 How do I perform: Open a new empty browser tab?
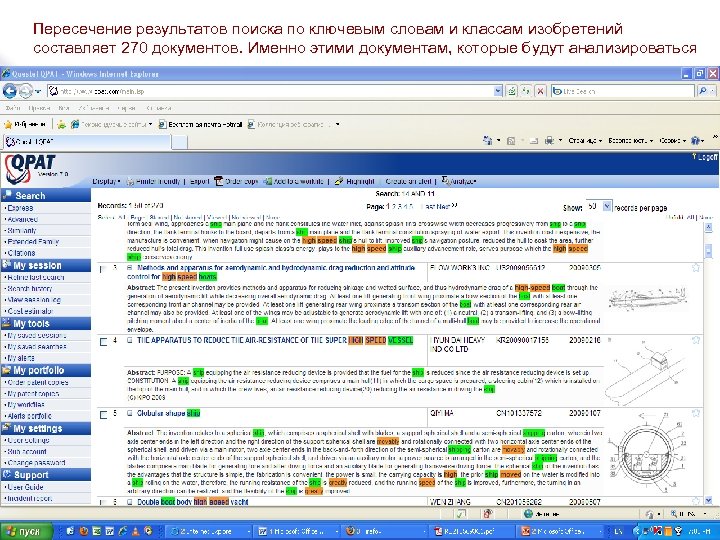point(180,142)
